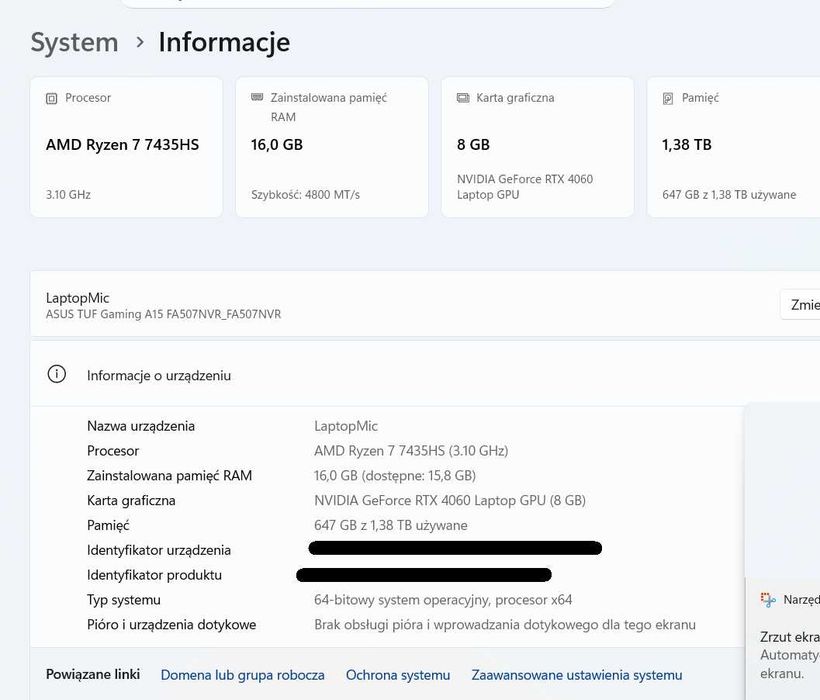Click the '647 GB z 1,38 TB używane' list value
Viewport: 820px width, 700px height.
pos(391,525)
